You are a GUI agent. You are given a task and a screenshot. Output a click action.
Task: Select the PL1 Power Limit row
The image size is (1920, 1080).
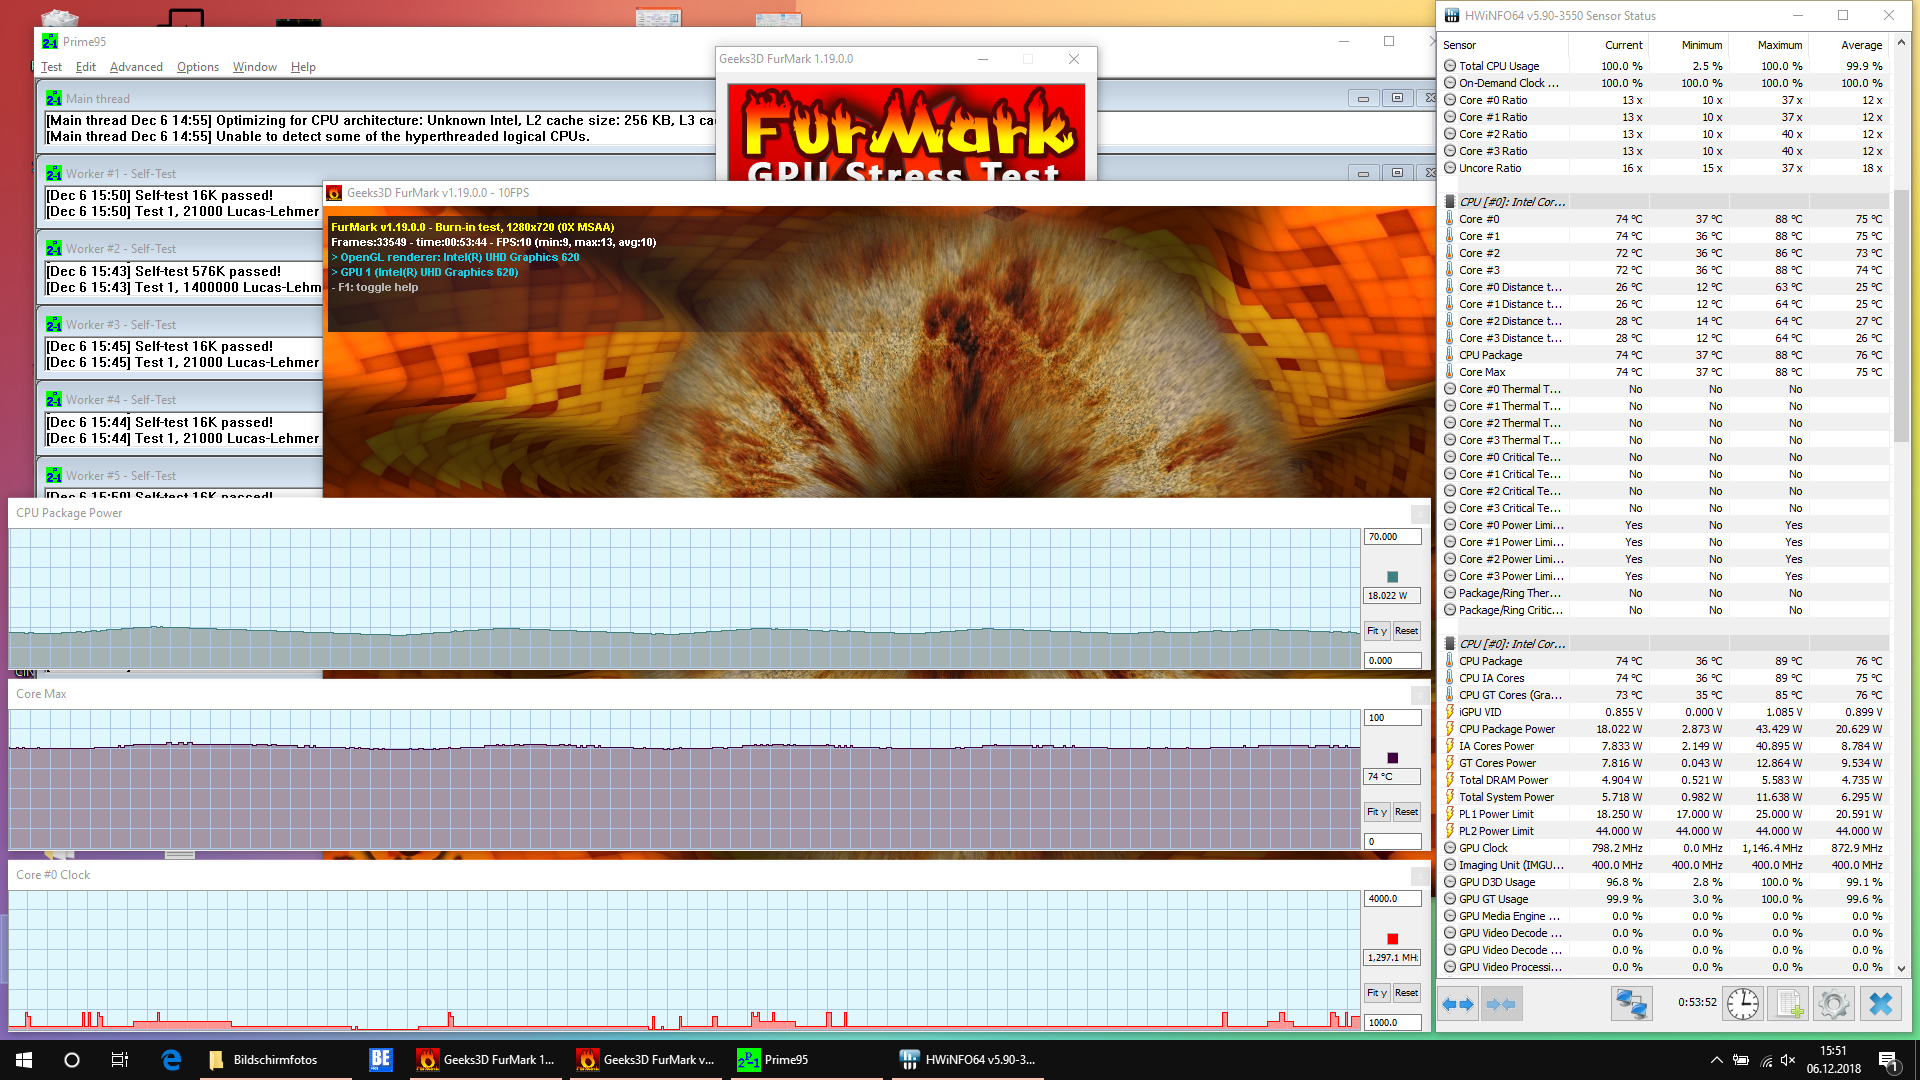(x=1664, y=814)
